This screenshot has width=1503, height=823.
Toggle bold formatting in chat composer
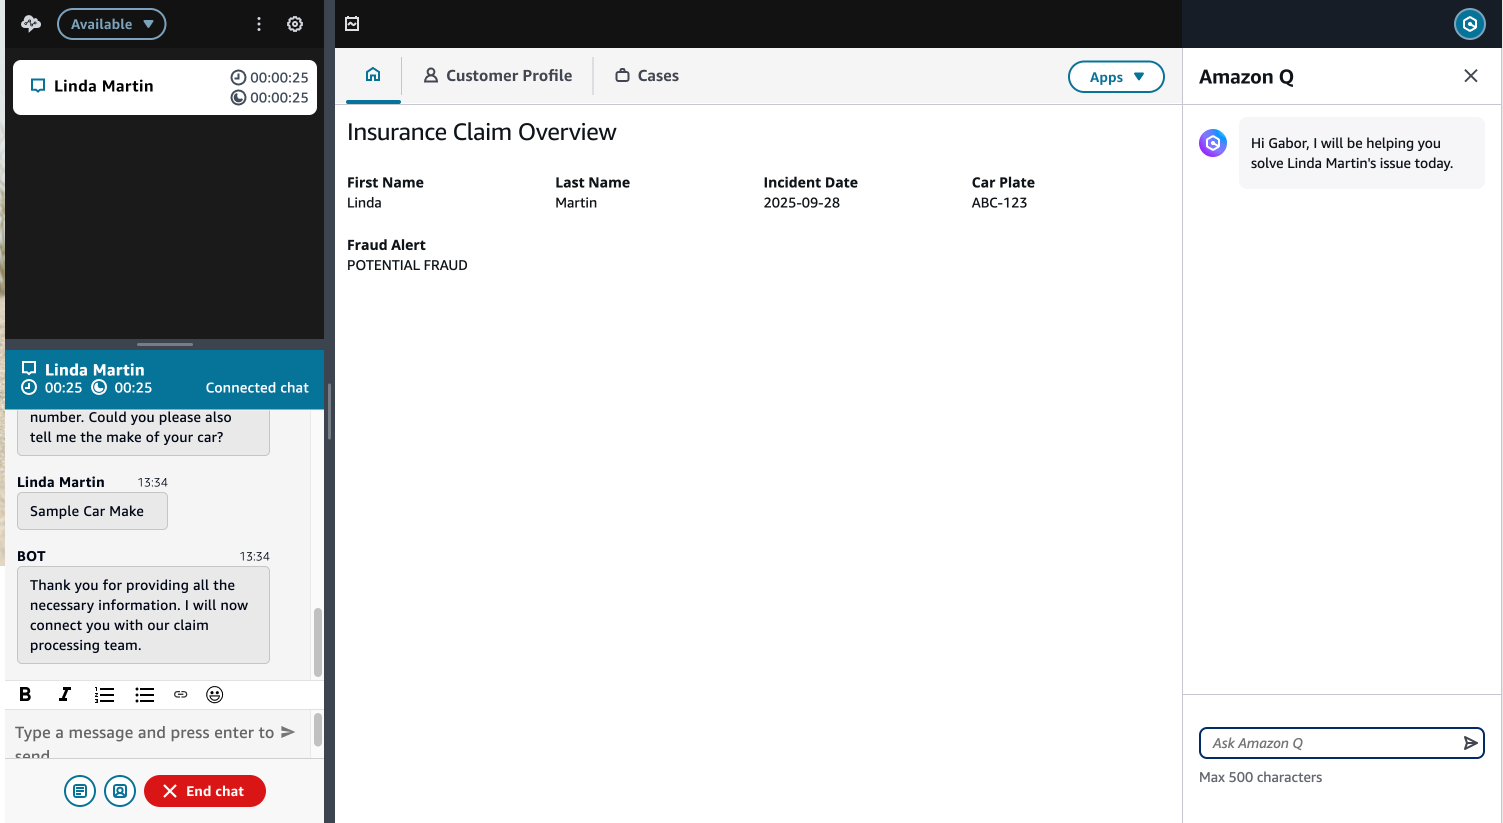click(25, 694)
